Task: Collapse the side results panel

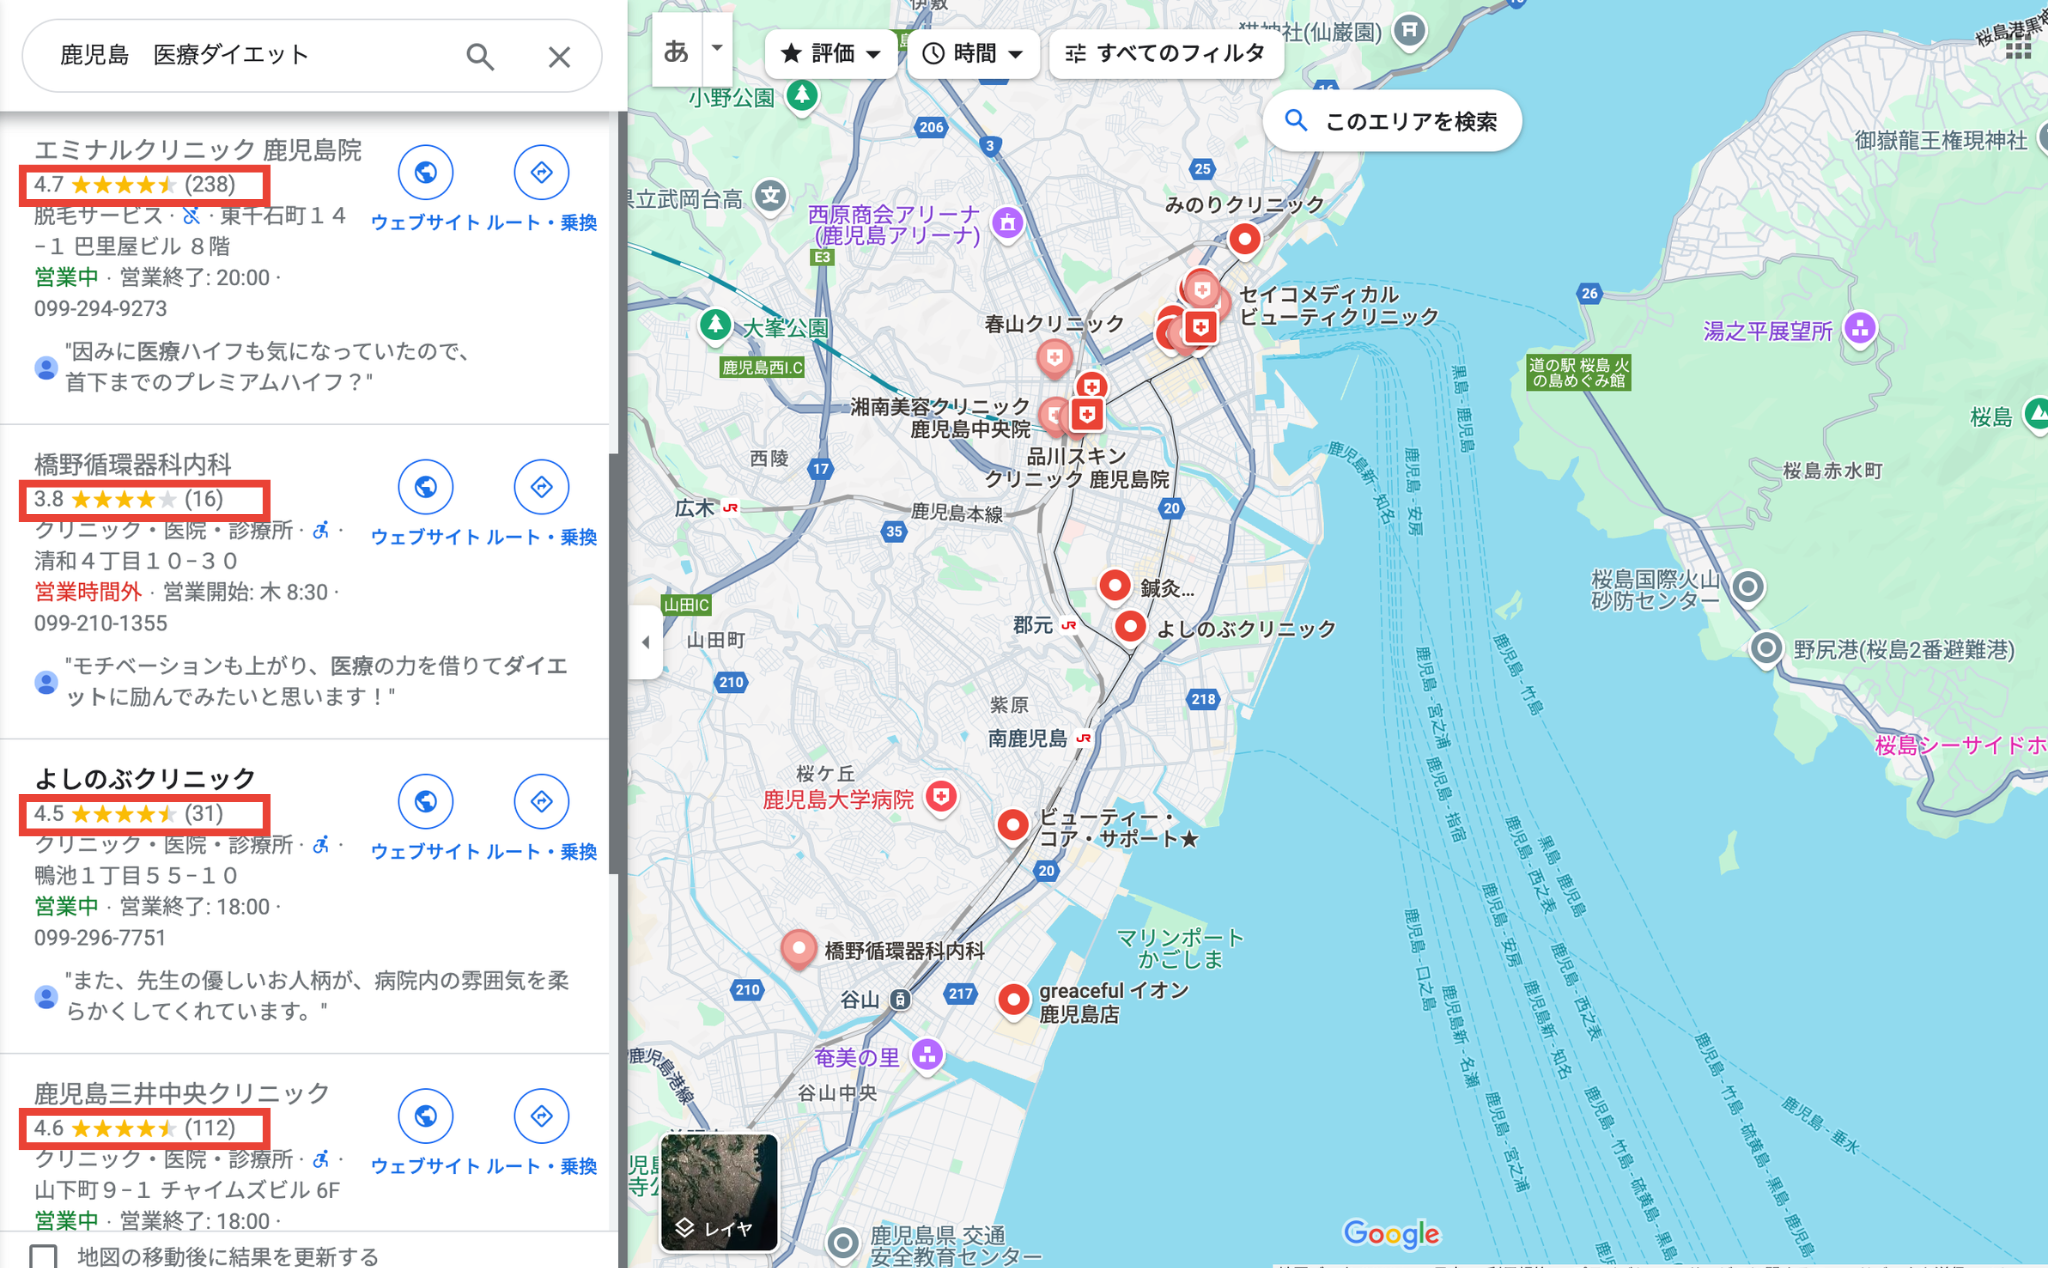Action: (x=645, y=642)
